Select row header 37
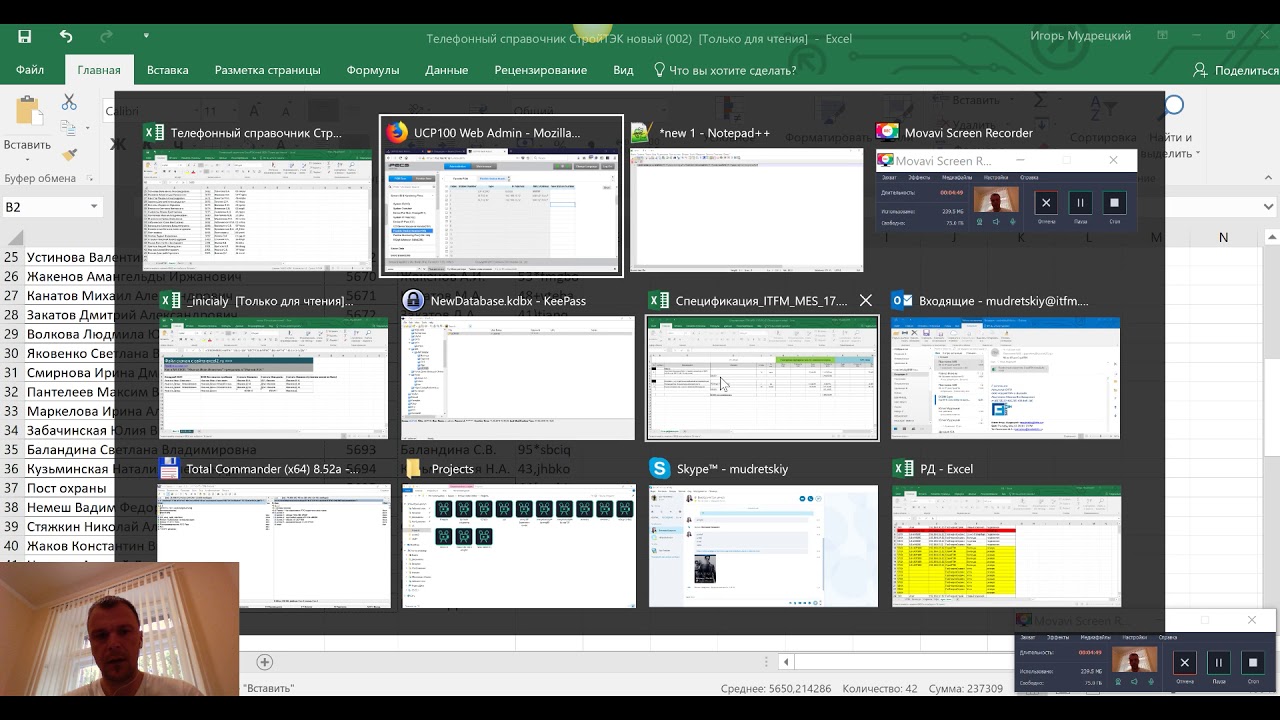 11,488
